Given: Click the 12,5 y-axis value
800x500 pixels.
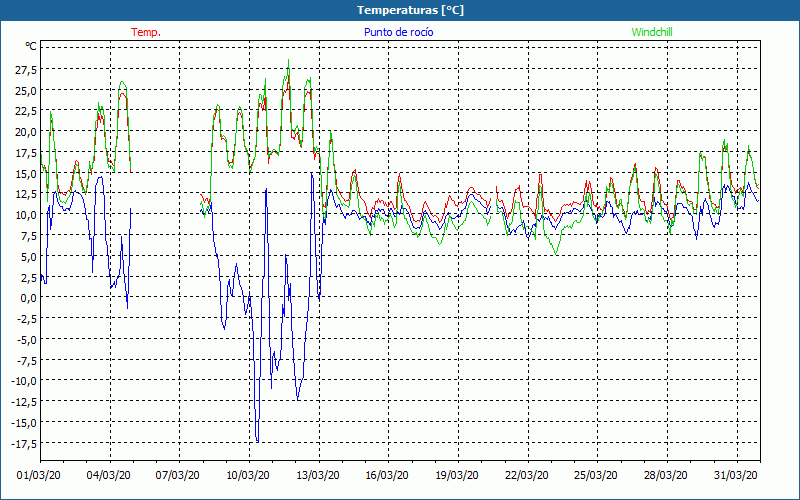Looking at the screenshot, I should tap(26, 194).
